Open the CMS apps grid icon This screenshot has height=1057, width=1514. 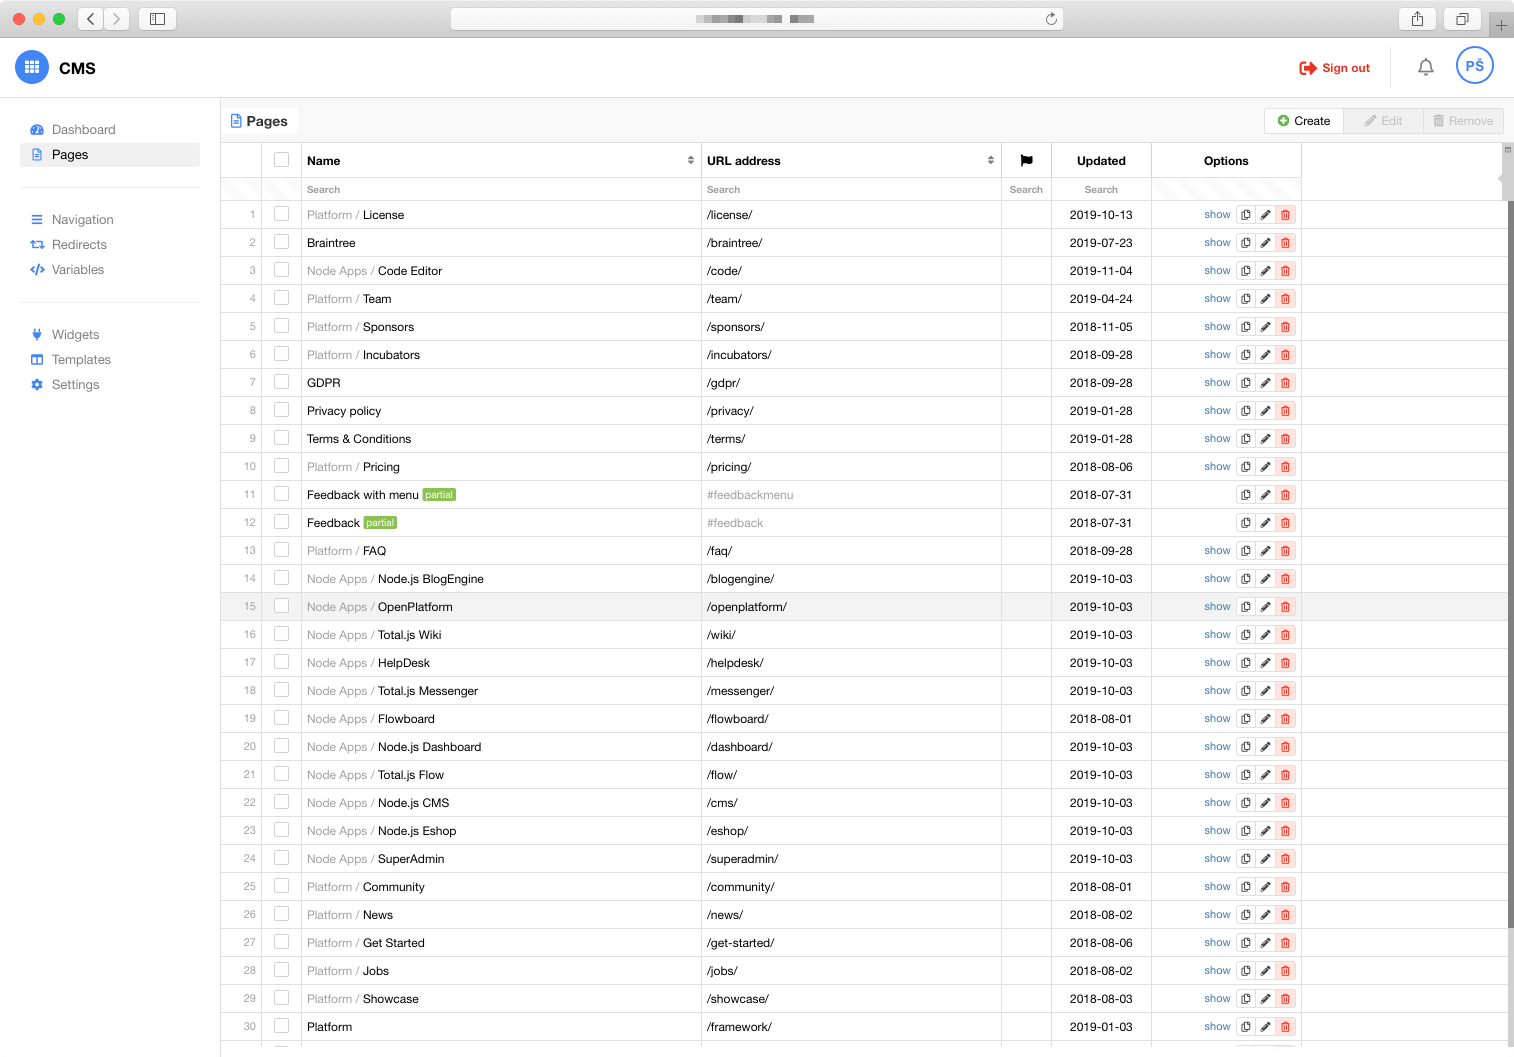[32, 67]
